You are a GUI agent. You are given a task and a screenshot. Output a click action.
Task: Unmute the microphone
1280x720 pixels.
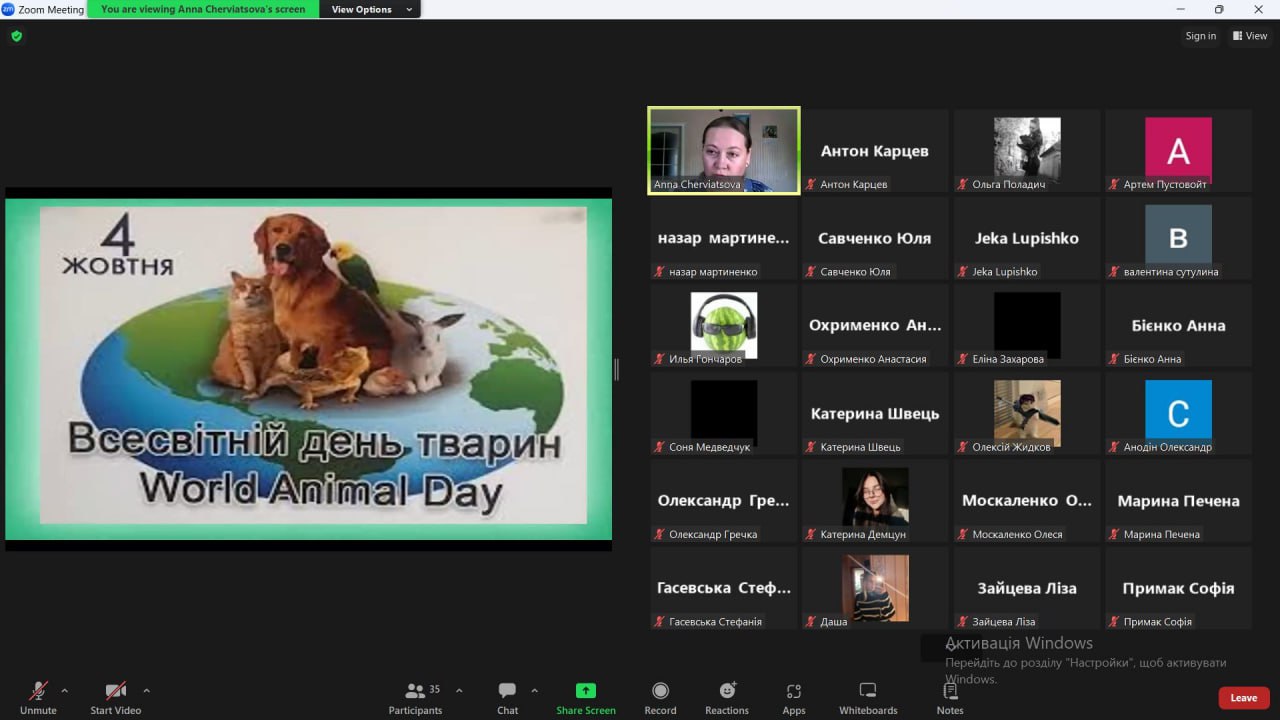click(38, 691)
